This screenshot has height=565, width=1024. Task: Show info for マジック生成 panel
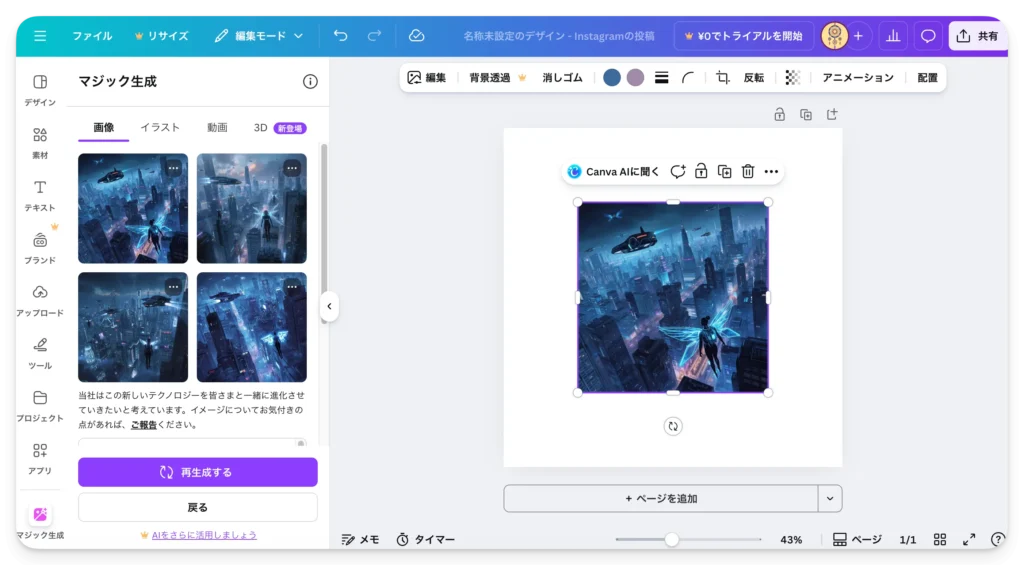(310, 82)
